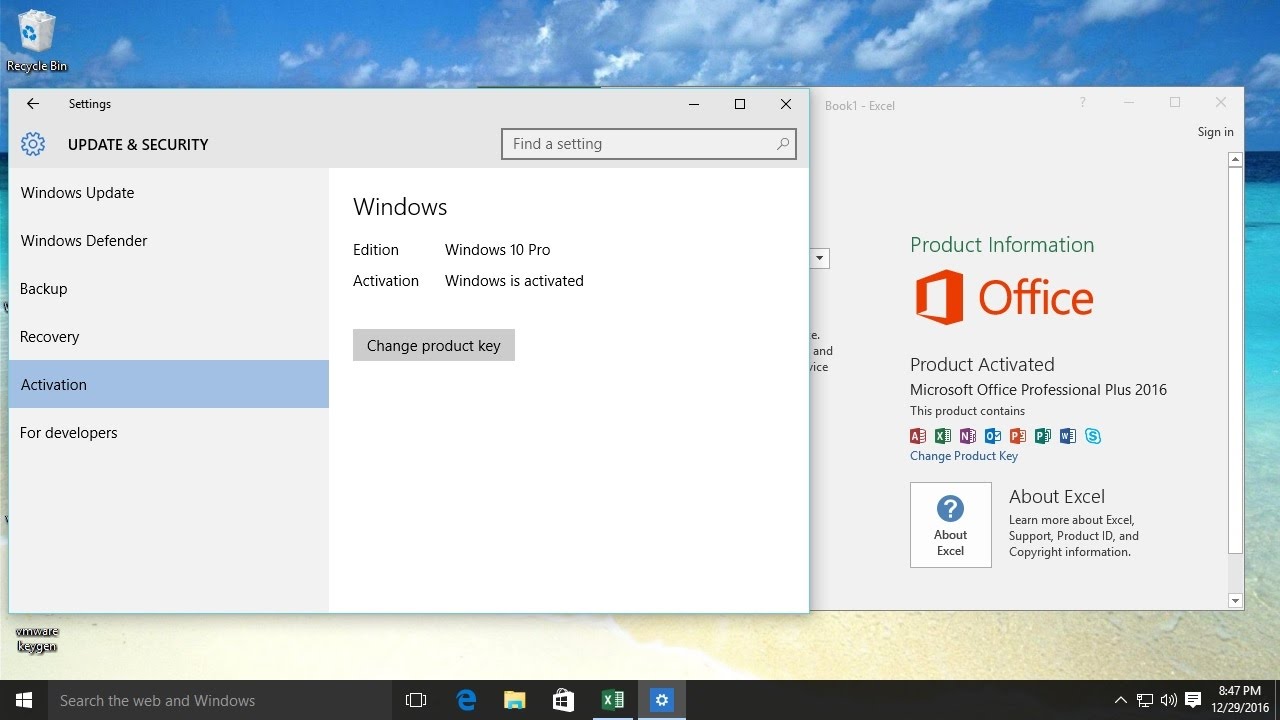The height and width of the screenshot is (720, 1280).
Task: Open the Action Center notifications icon
Action: [x=1192, y=701]
